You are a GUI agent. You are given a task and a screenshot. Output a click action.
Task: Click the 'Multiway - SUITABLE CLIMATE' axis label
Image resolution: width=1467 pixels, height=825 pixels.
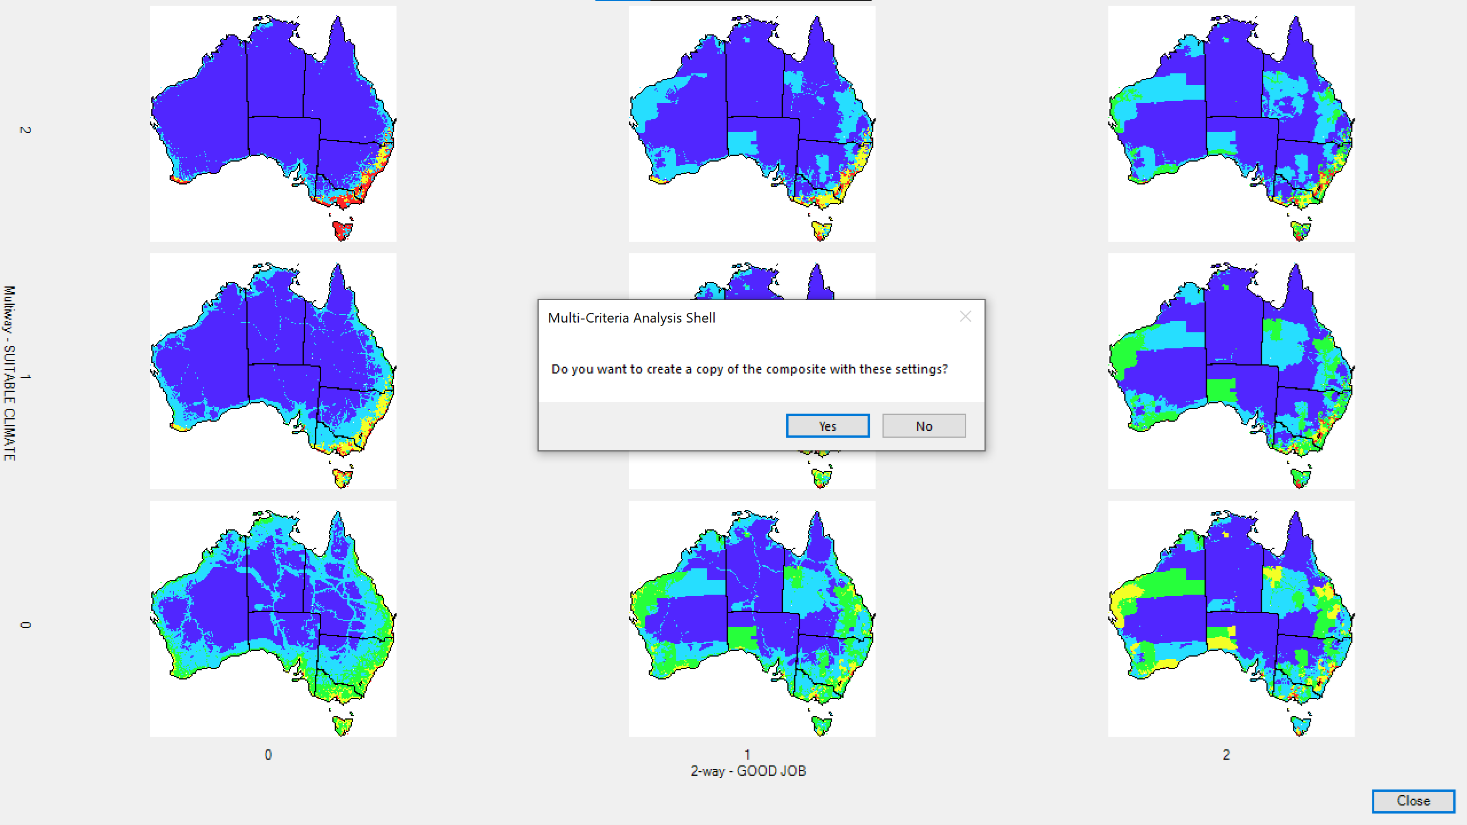tap(9, 373)
